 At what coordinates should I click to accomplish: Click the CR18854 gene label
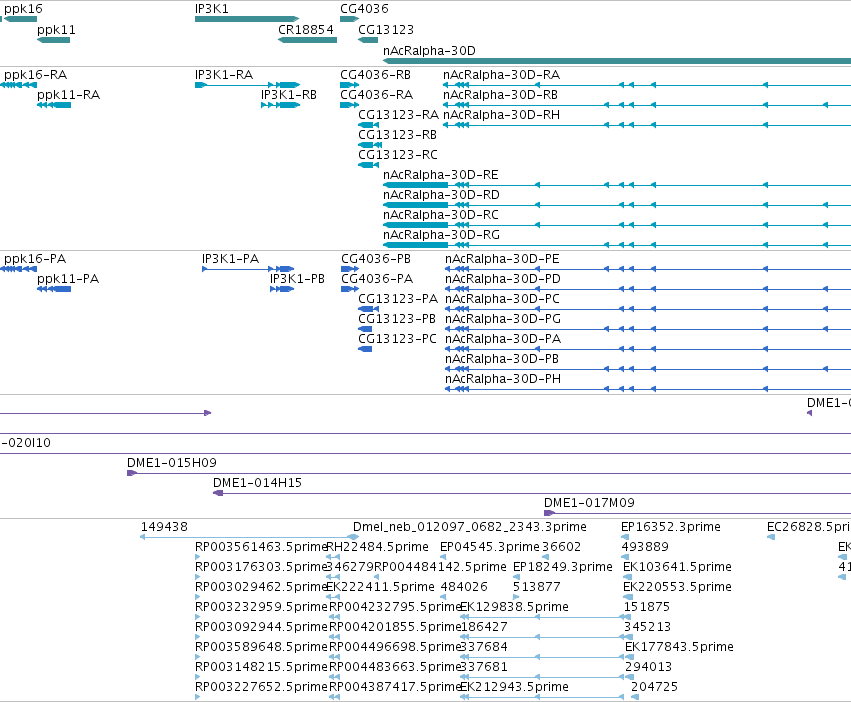pos(306,29)
